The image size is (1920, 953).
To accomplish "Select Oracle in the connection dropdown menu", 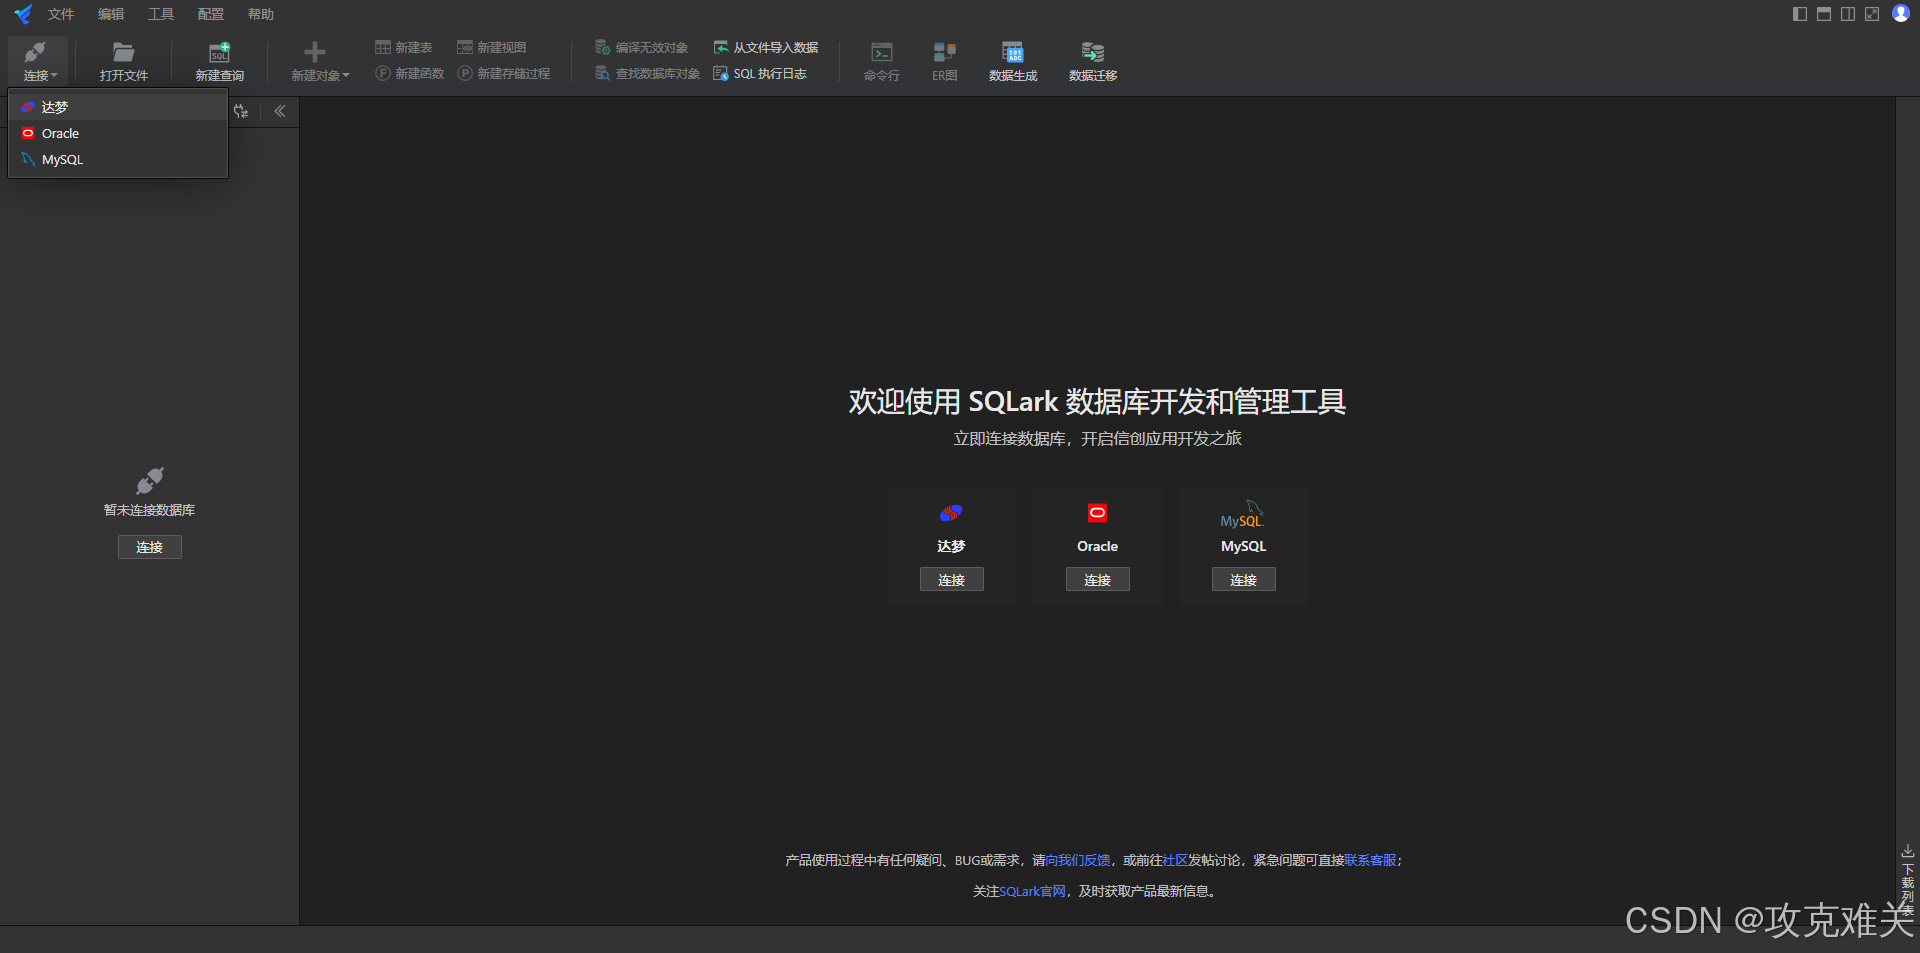I will coord(118,133).
